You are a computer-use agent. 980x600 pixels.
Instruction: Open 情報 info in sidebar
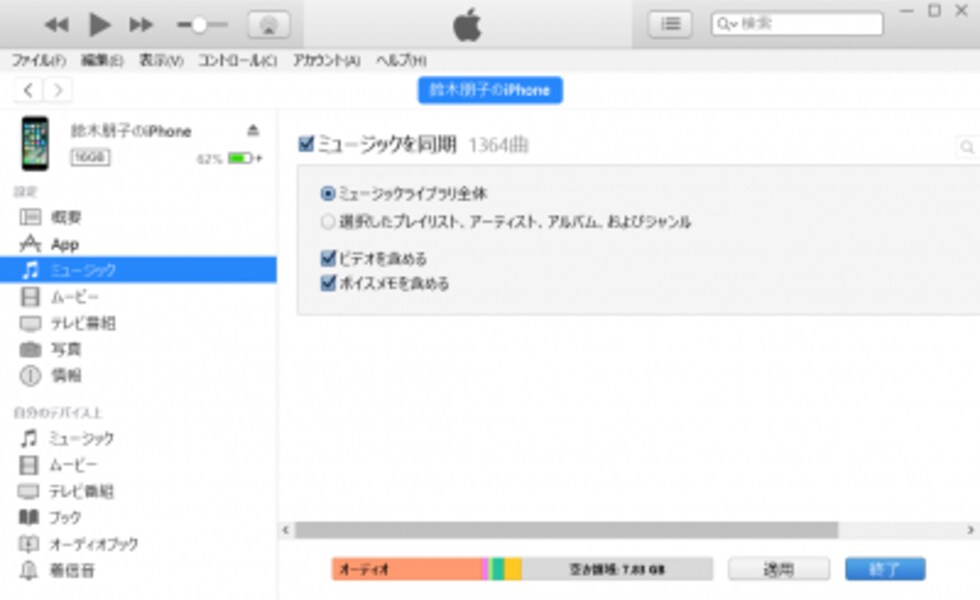(x=138, y=375)
